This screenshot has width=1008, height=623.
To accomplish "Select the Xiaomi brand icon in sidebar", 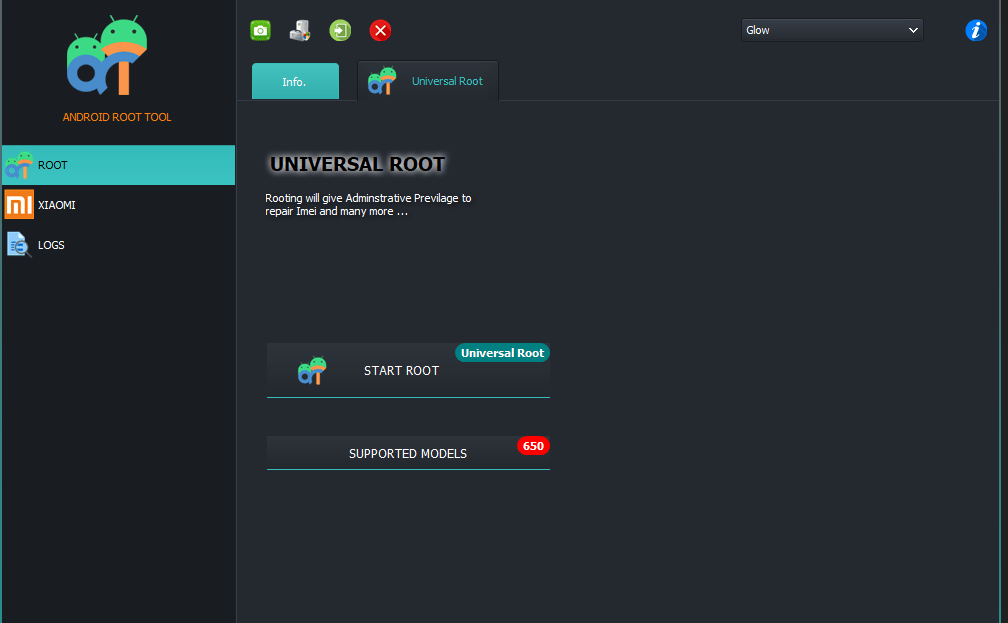I will 19,205.
